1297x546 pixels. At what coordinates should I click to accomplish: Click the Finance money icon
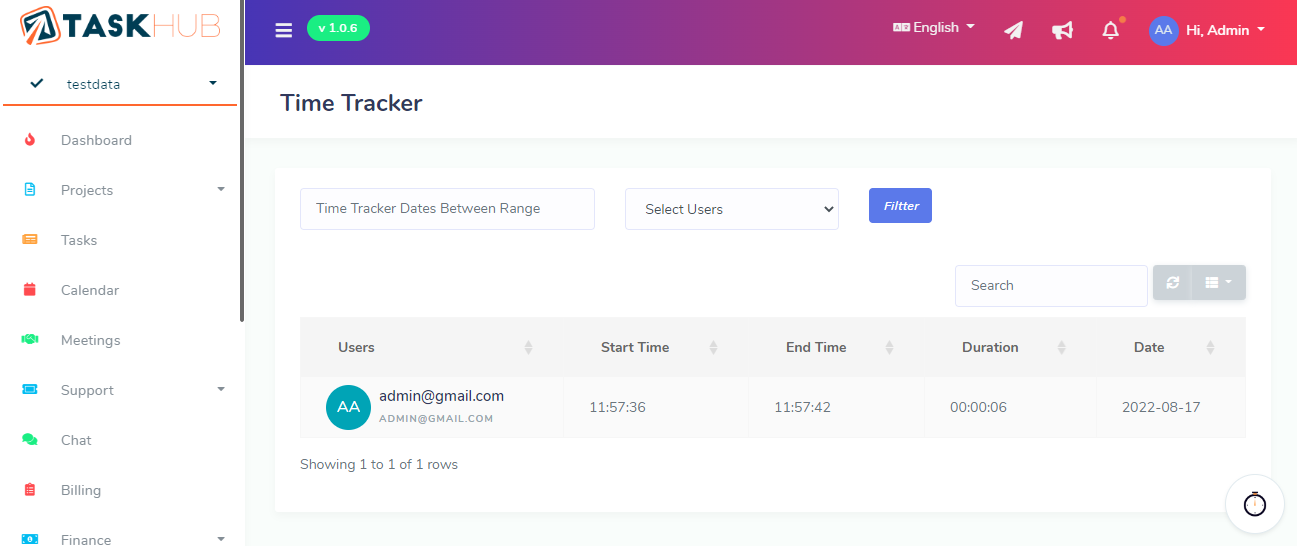click(x=30, y=538)
